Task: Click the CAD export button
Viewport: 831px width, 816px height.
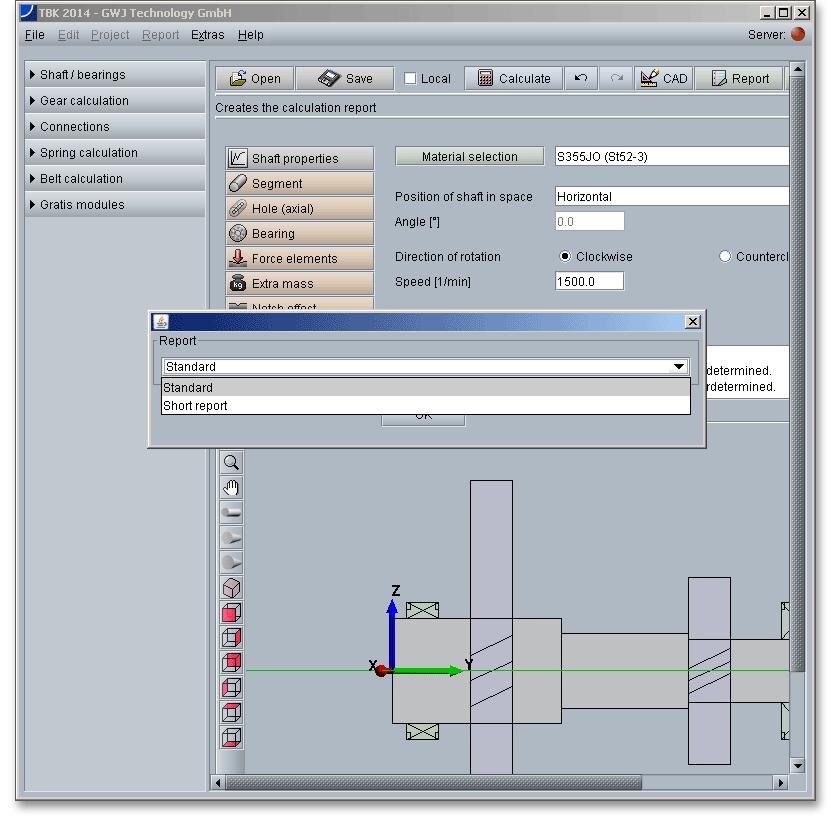Action: click(663, 79)
